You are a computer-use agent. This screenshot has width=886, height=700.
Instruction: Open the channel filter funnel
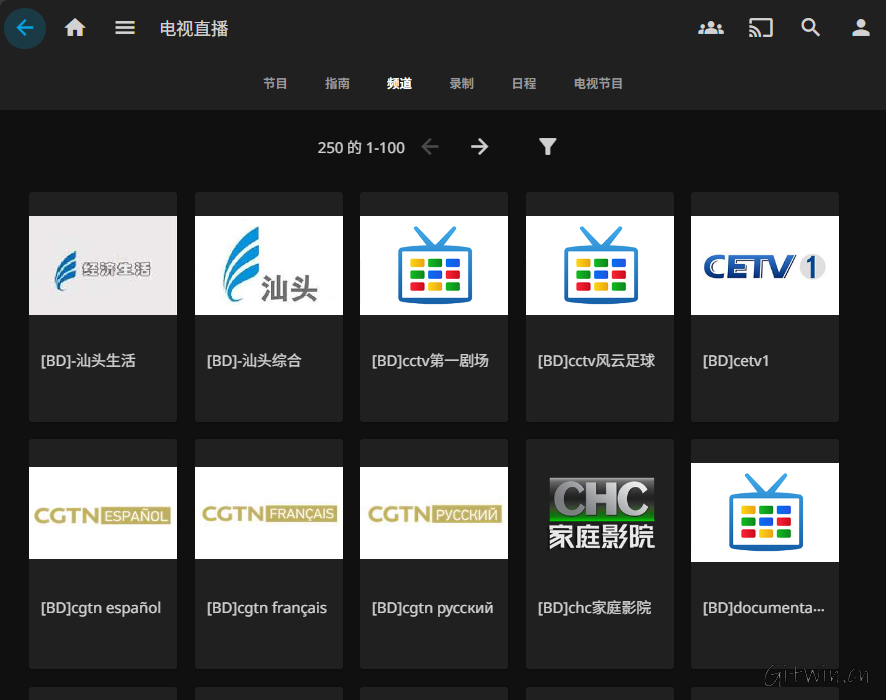547,147
